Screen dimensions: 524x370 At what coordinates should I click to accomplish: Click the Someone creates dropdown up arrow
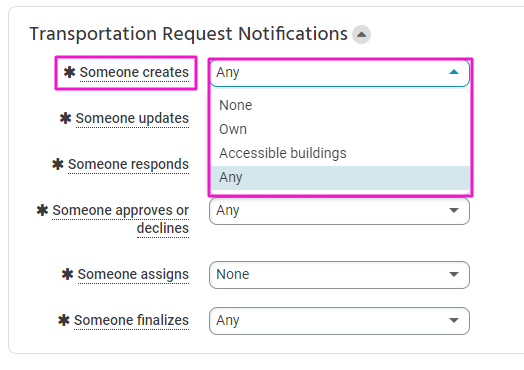point(453,72)
